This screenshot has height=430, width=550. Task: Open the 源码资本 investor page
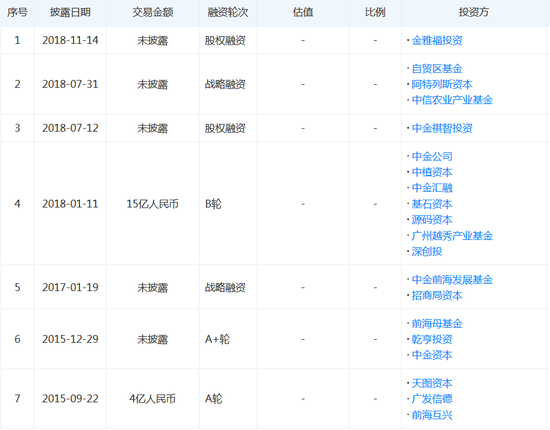(432, 220)
